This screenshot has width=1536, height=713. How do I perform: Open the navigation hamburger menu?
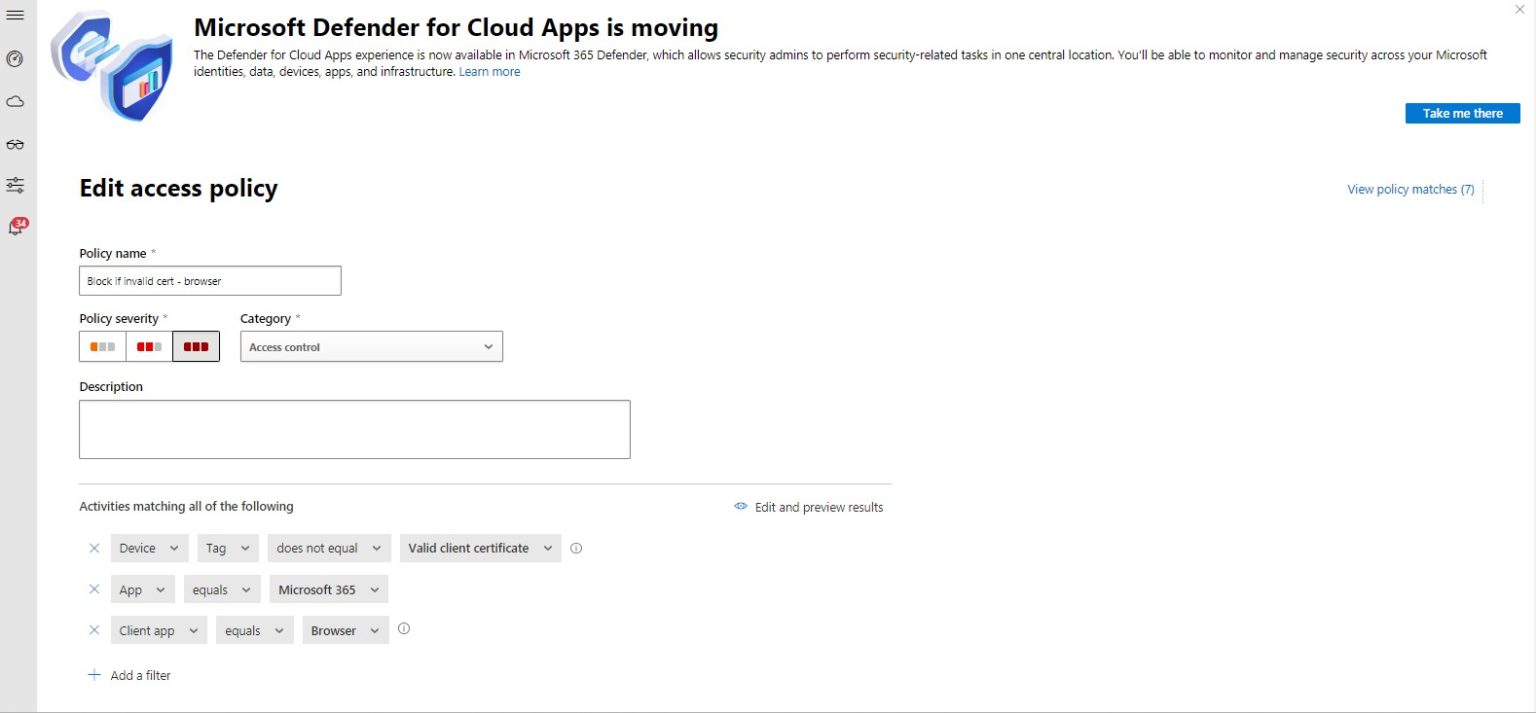click(x=14, y=14)
